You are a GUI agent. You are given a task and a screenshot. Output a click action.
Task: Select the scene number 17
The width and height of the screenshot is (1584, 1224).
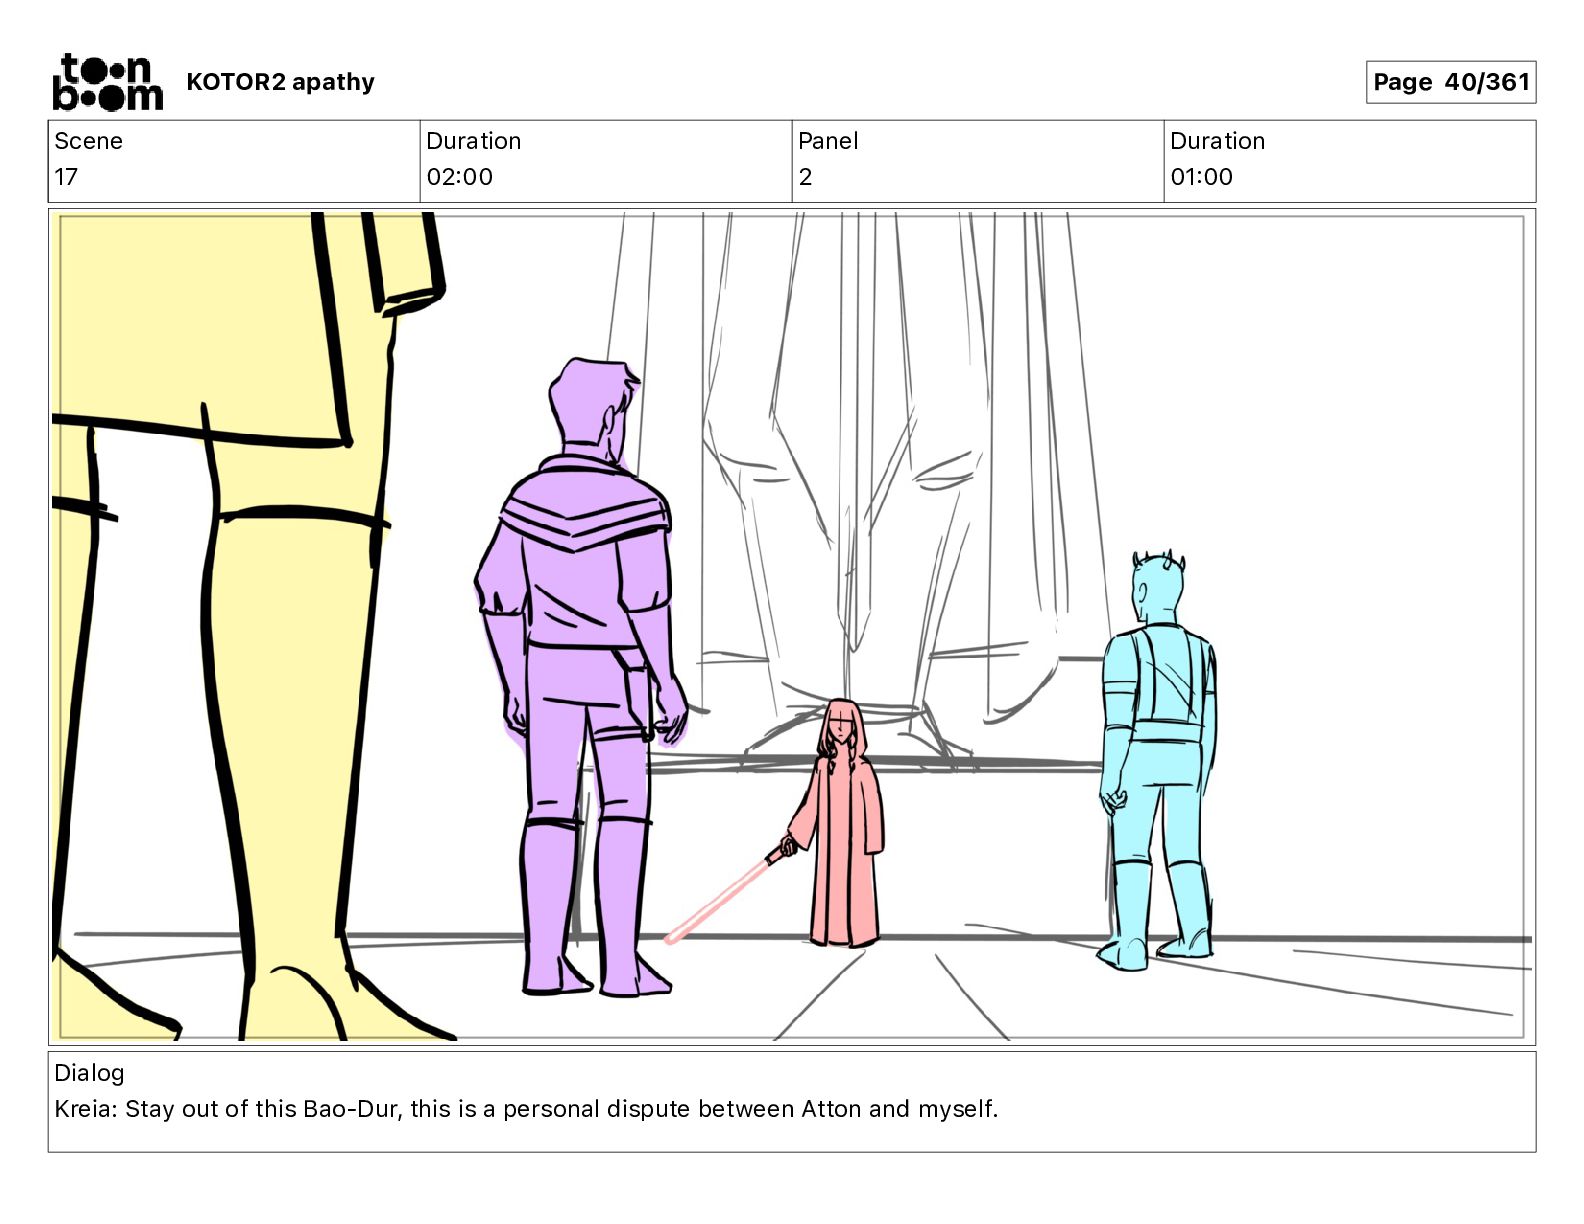(x=66, y=177)
